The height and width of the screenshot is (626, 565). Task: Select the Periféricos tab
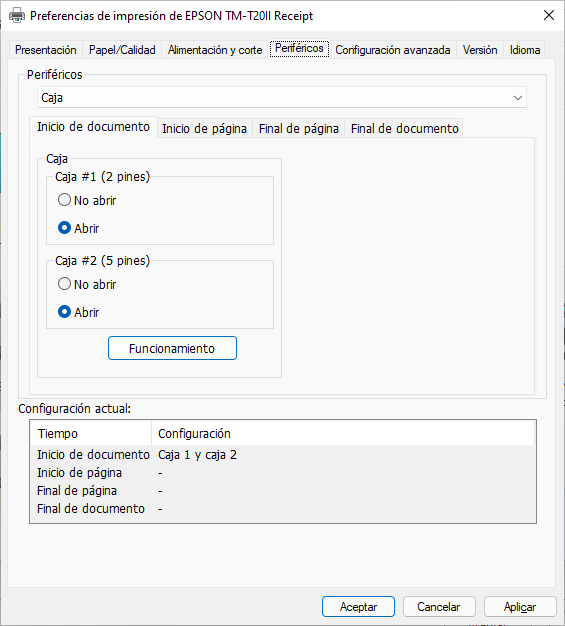pyautogui.click(x=299, y=48)
